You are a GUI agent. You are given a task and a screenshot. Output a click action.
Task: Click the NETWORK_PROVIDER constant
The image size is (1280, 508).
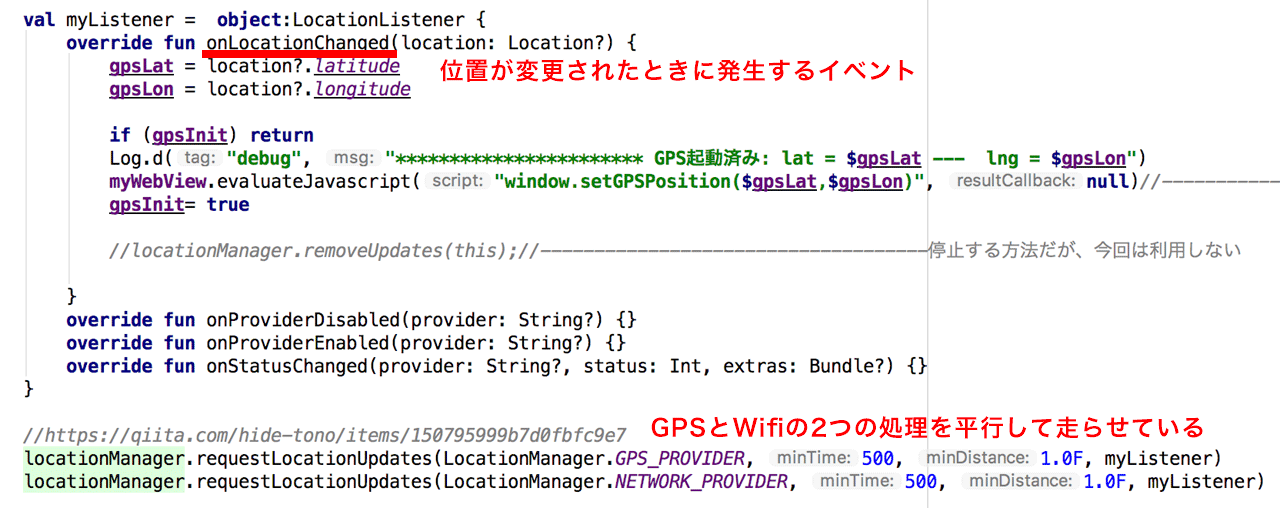coord(701,481)
